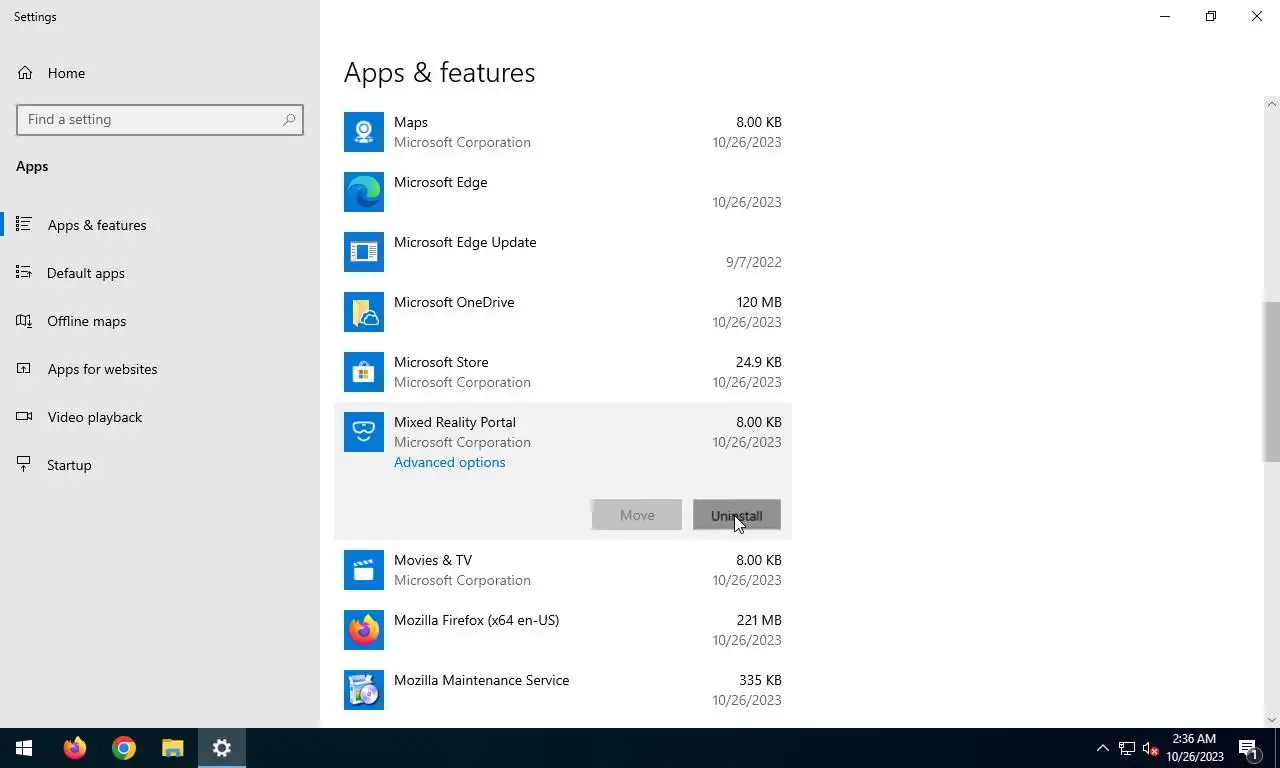Click the 24.9 KB size of Microsoft Store

pos(758,362)
